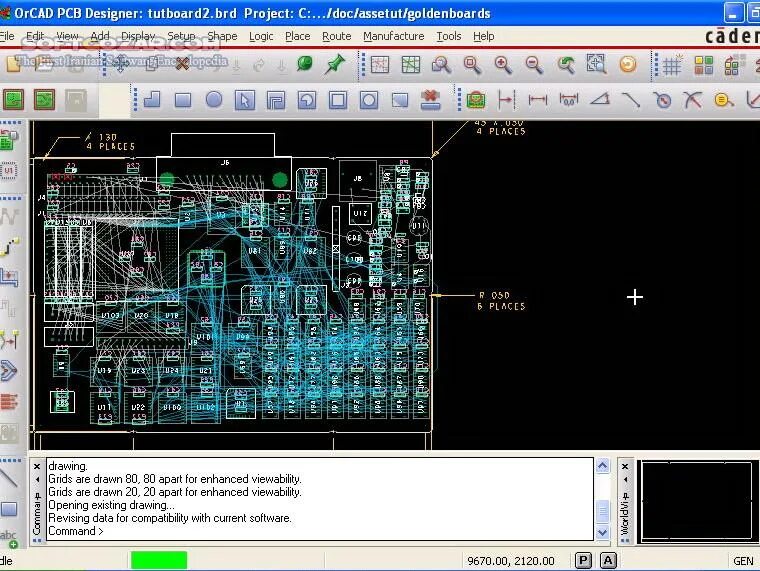Click the Zoom Fit magnifier icon

point(472,64)
